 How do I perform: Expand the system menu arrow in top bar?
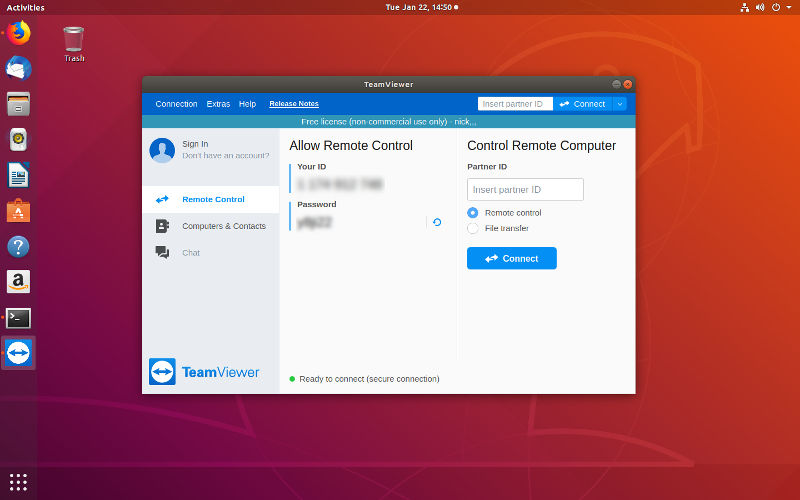[x=789, y=8]
